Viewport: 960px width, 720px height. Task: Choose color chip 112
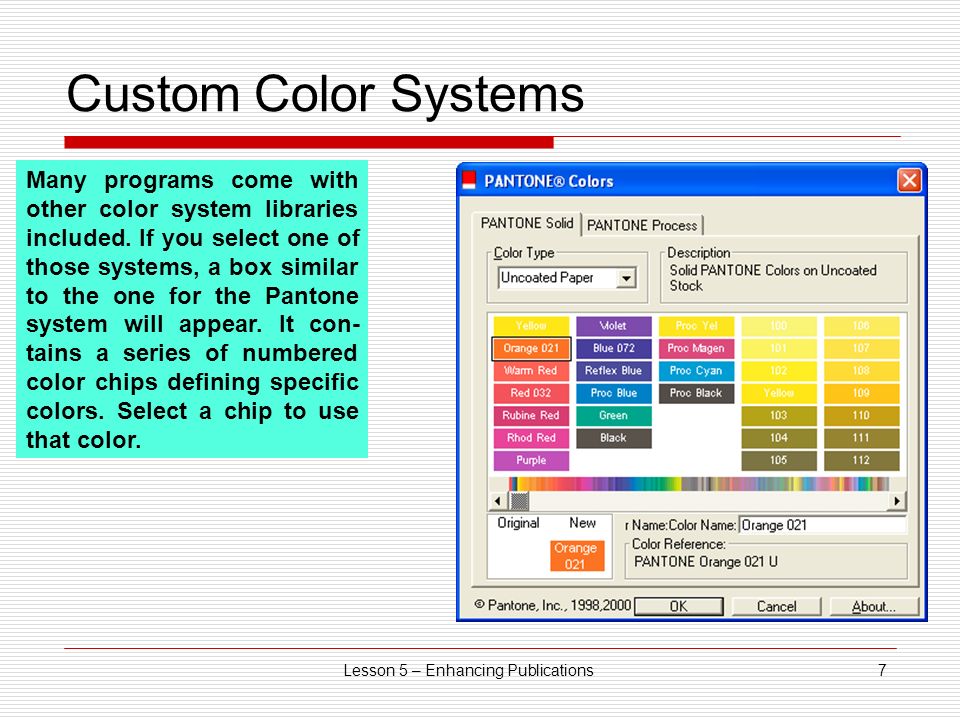pyautogui.click(x=861, y=460)
